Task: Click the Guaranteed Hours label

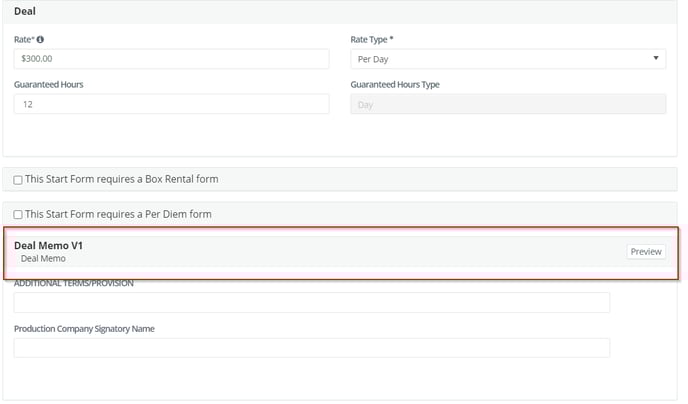Action: coord(49,85)
